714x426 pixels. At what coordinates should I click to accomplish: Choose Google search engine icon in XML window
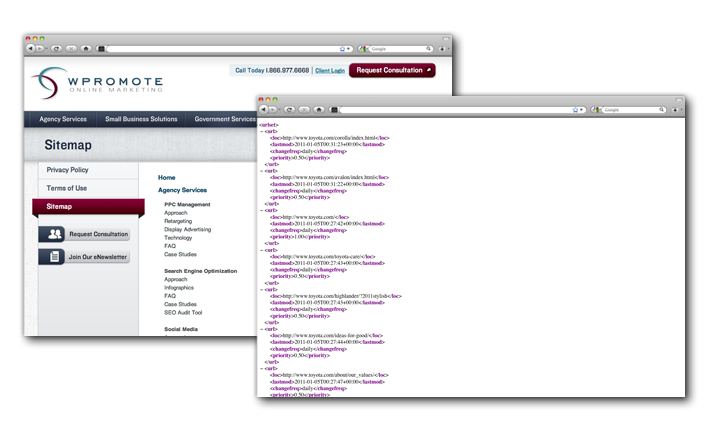point(596,110)
